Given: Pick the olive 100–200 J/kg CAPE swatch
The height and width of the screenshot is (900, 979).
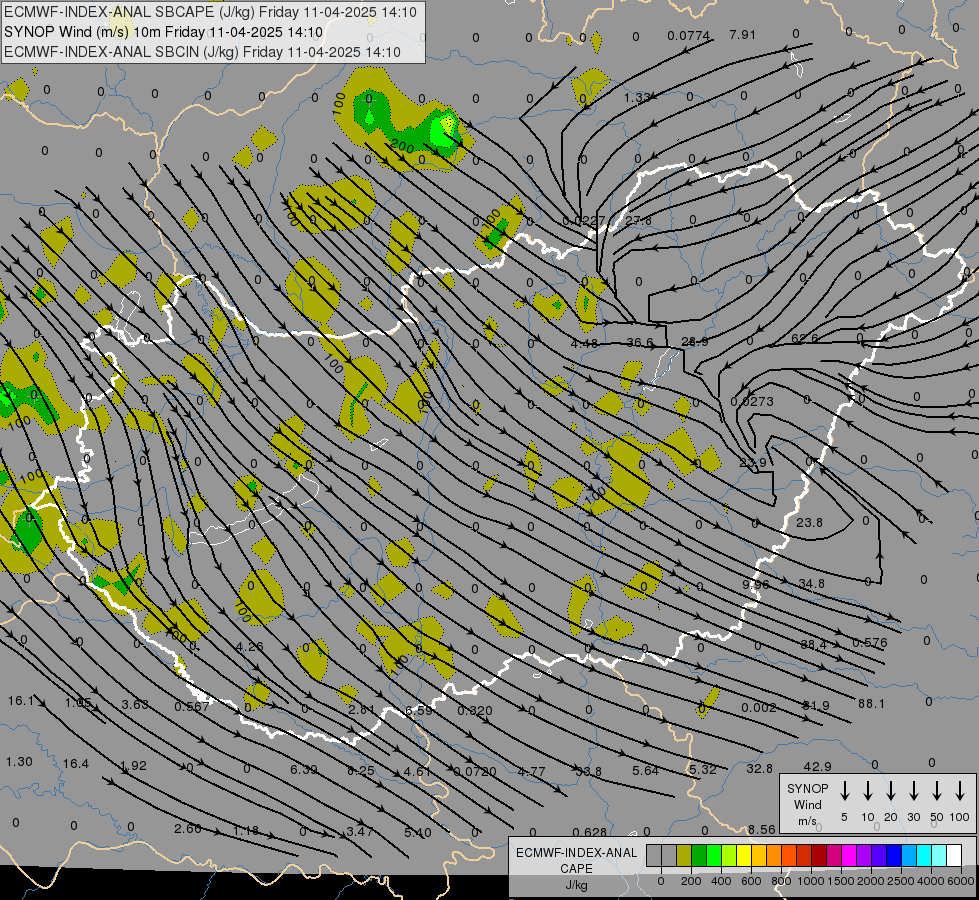Looking at the screenshot, I should 684,856.
